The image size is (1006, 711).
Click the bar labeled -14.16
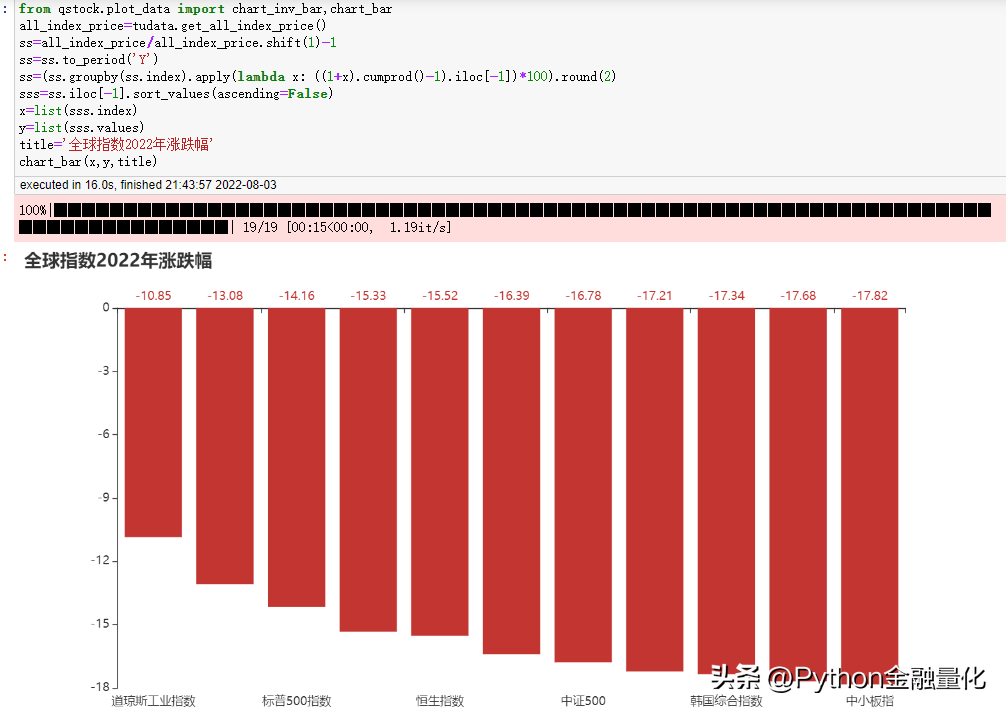[x=296, y=458]
